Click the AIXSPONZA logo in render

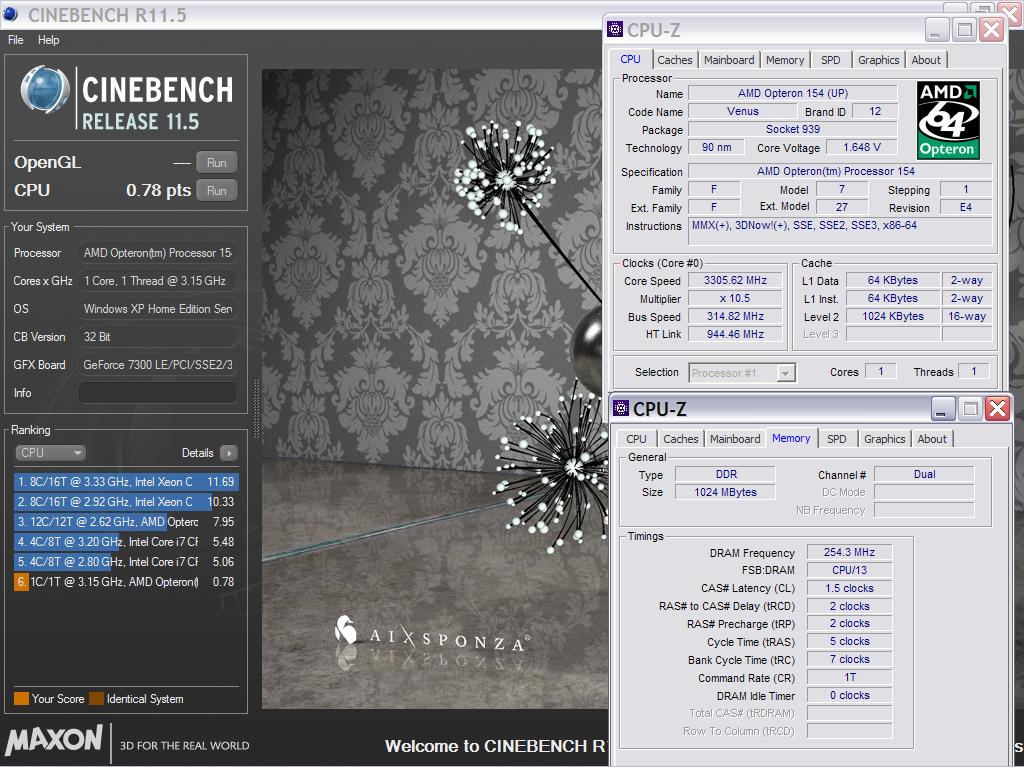[x=432, y=633]
